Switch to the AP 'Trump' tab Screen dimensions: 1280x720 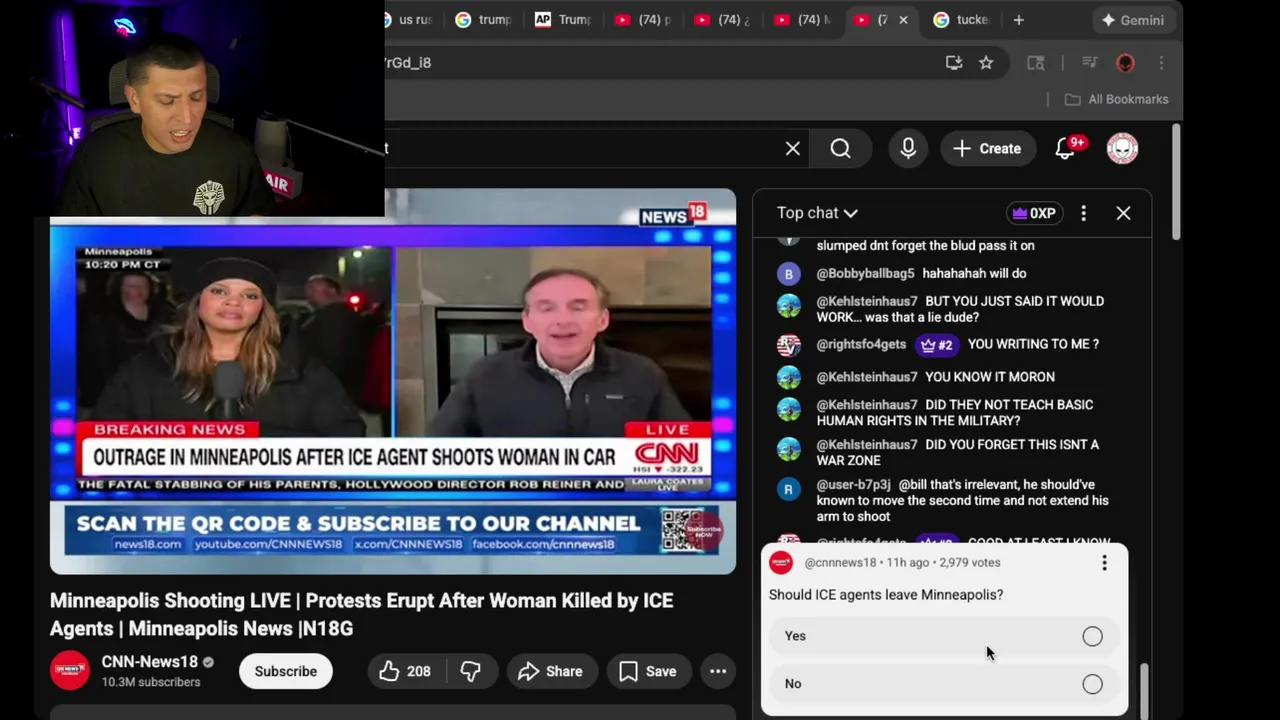564,20
